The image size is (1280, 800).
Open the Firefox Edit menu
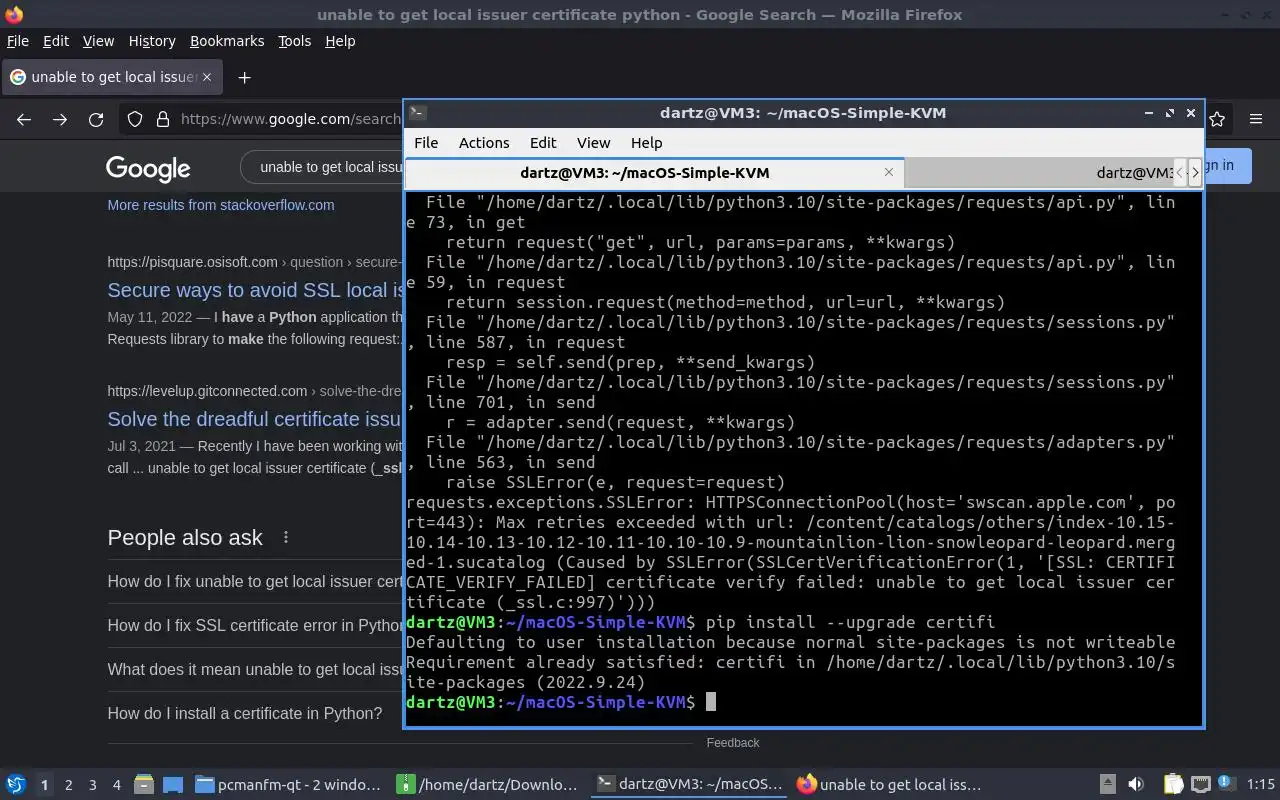pyautogui.click(x=56, y=41)
